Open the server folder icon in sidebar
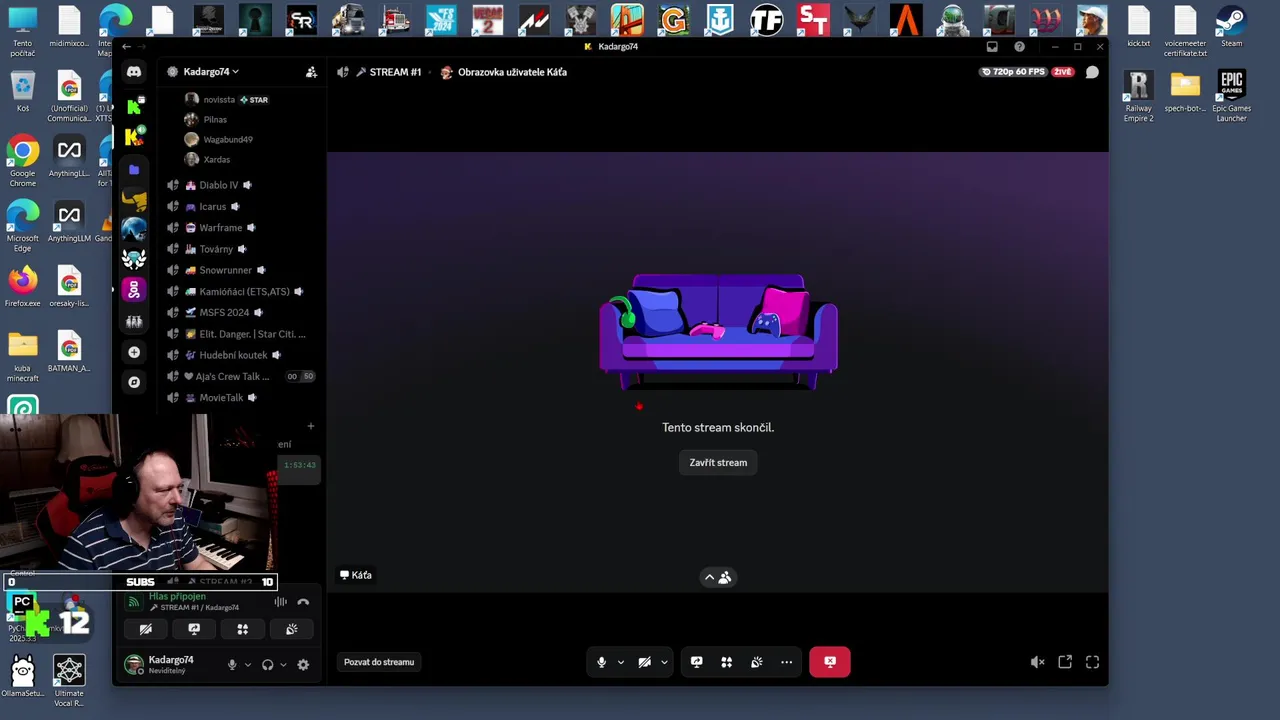 click(134, 170)
